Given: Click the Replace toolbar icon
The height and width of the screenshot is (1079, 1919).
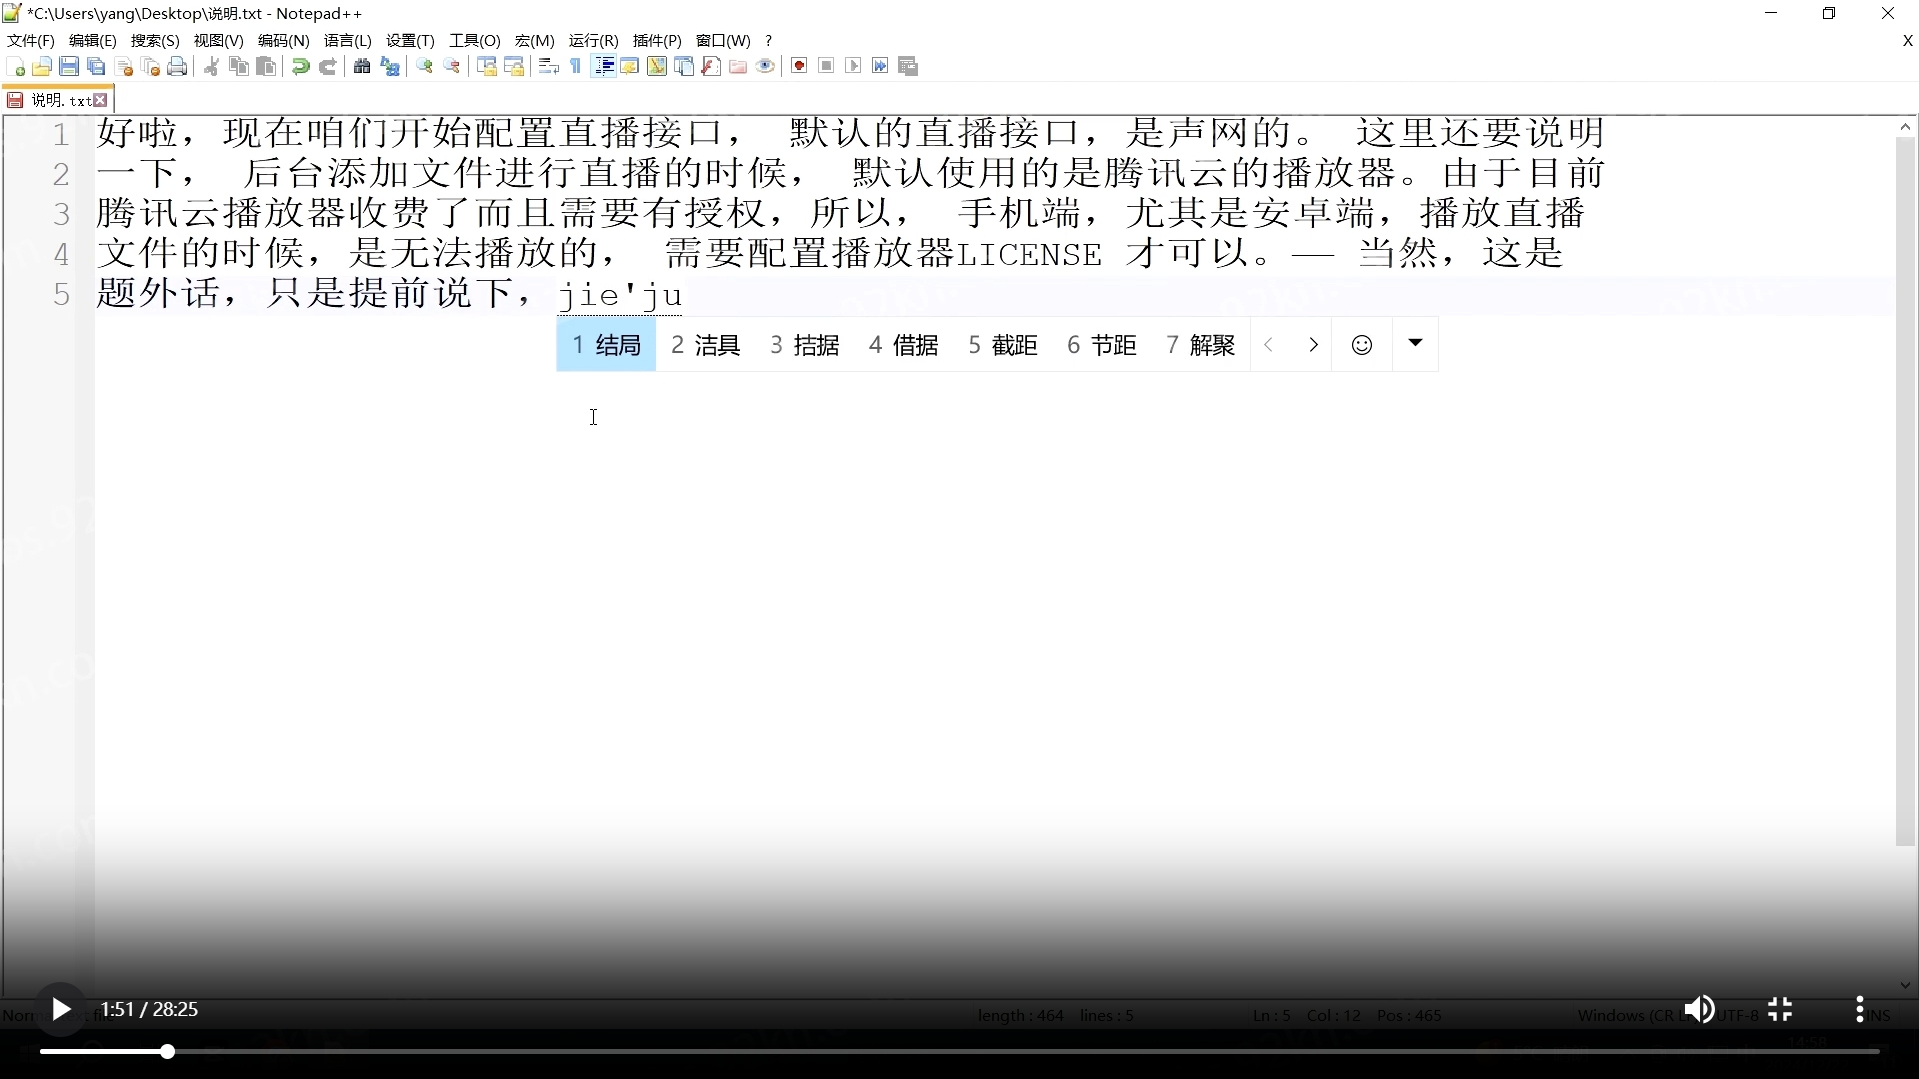Looking at the screenshot, I should (x=390, y=66).
